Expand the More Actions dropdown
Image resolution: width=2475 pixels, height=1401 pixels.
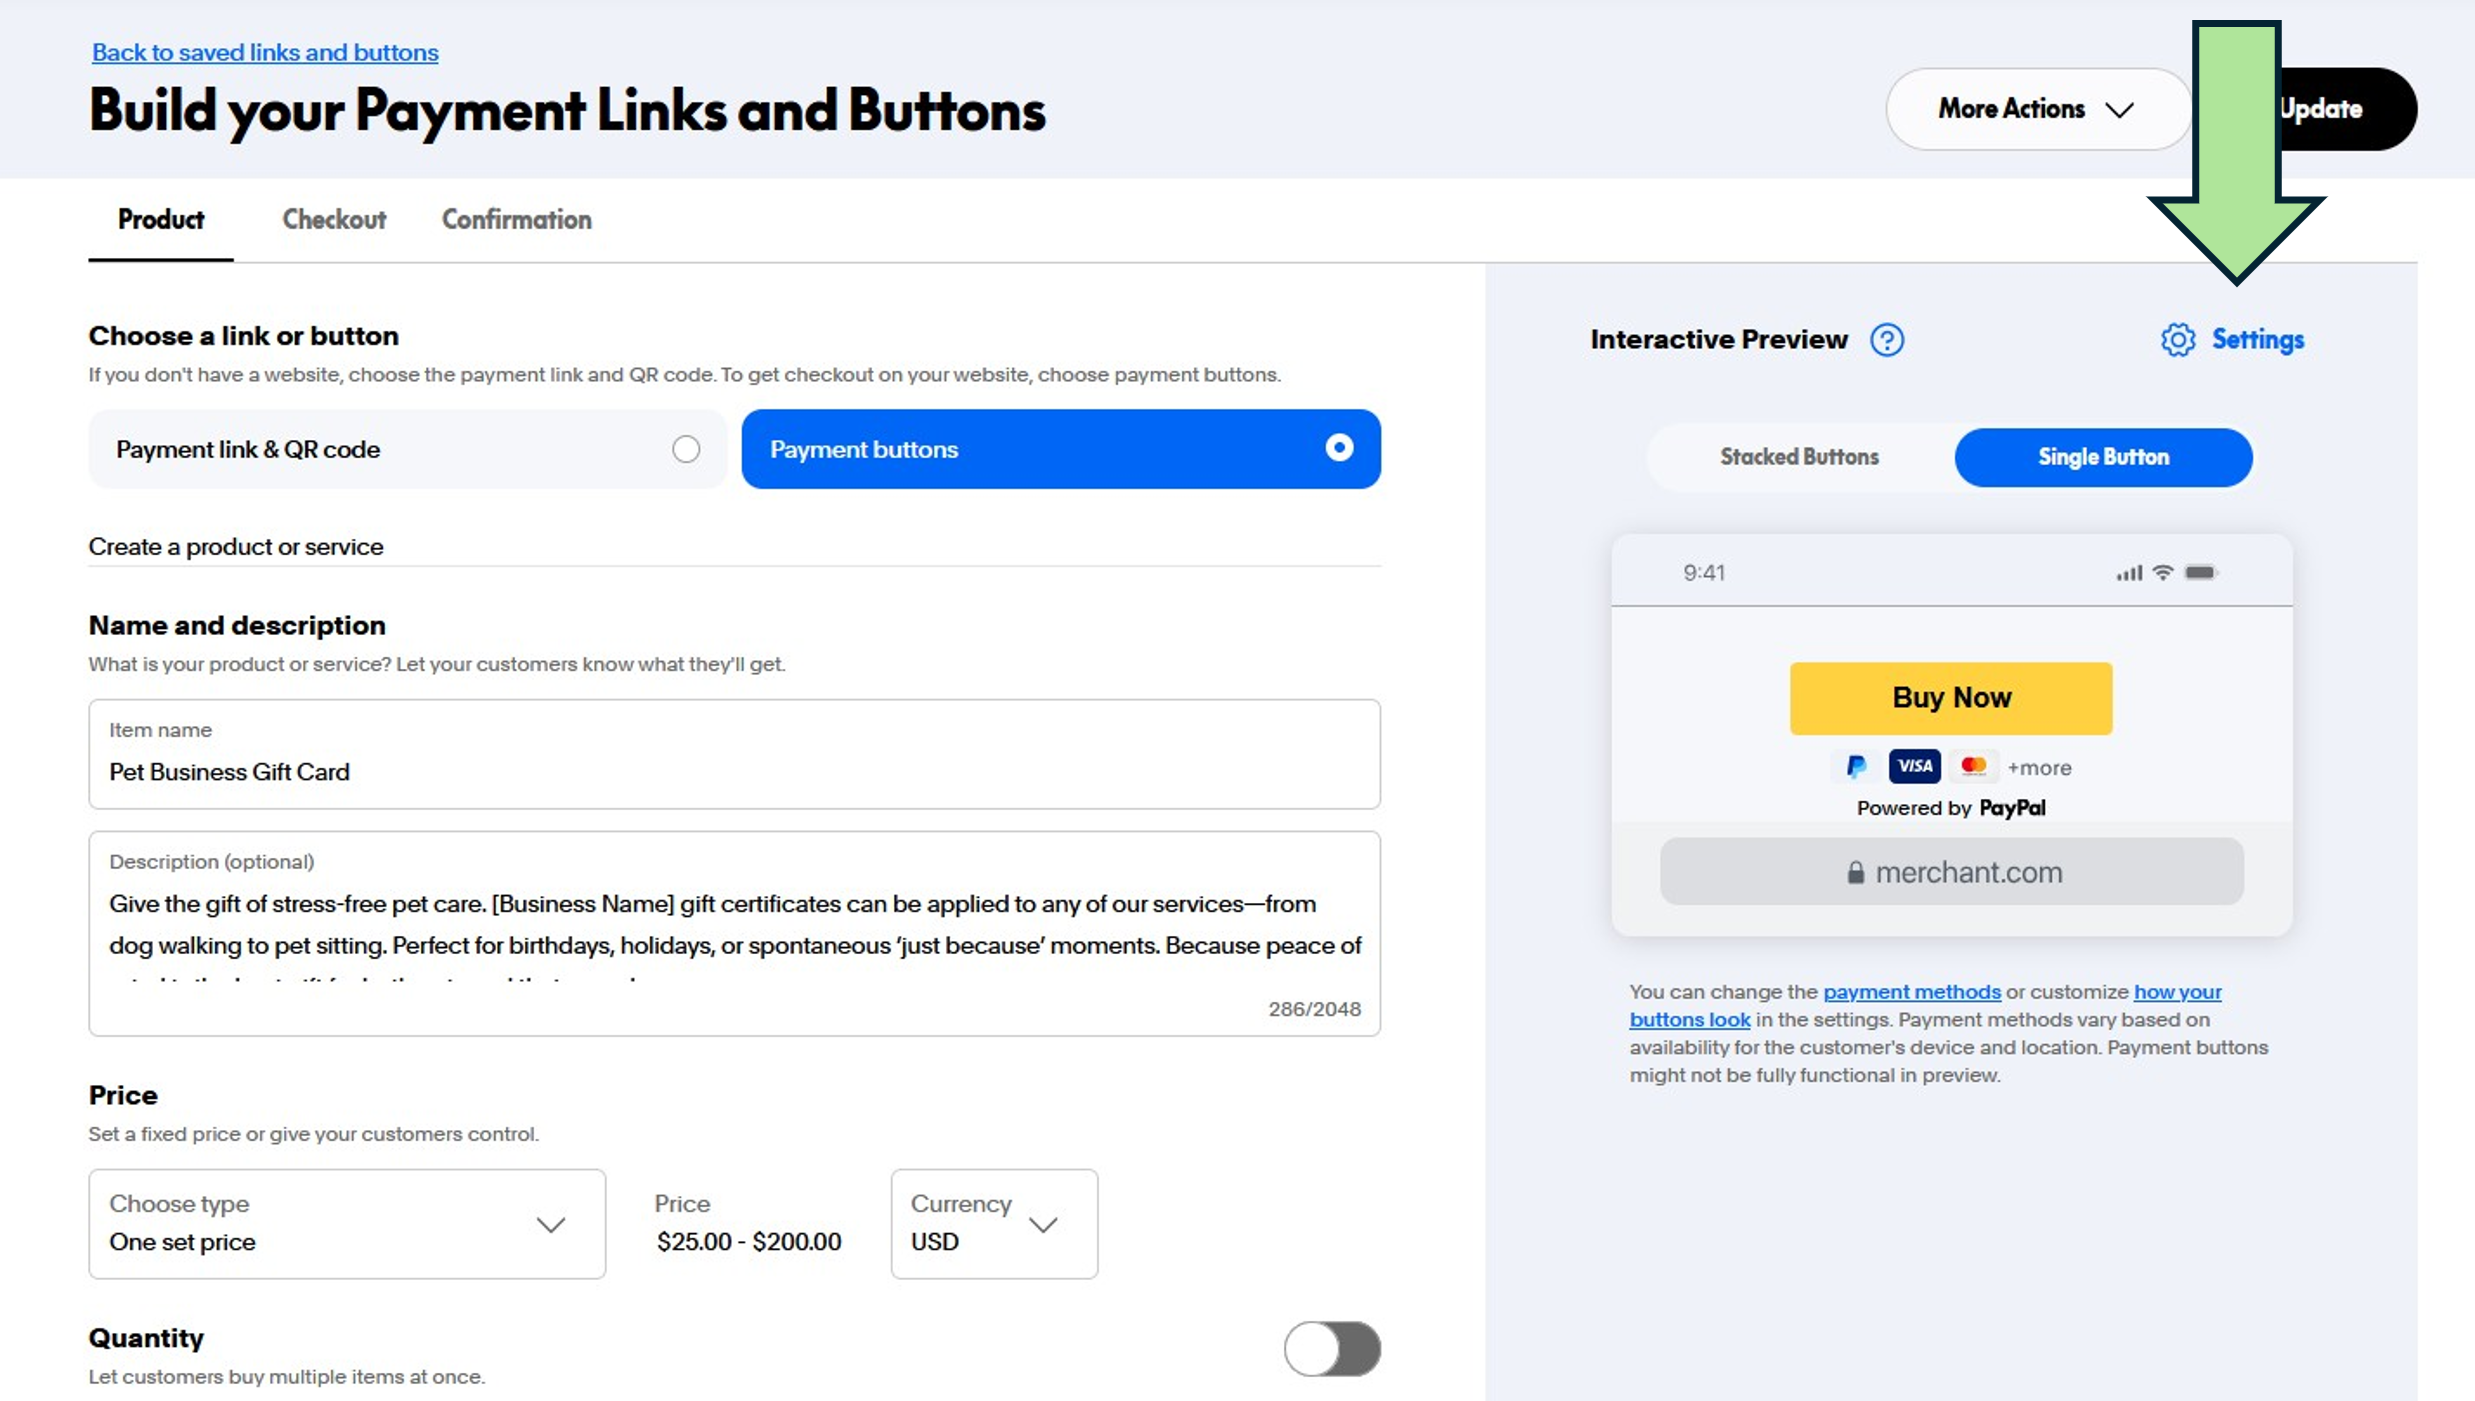[x=2038, y=109]
